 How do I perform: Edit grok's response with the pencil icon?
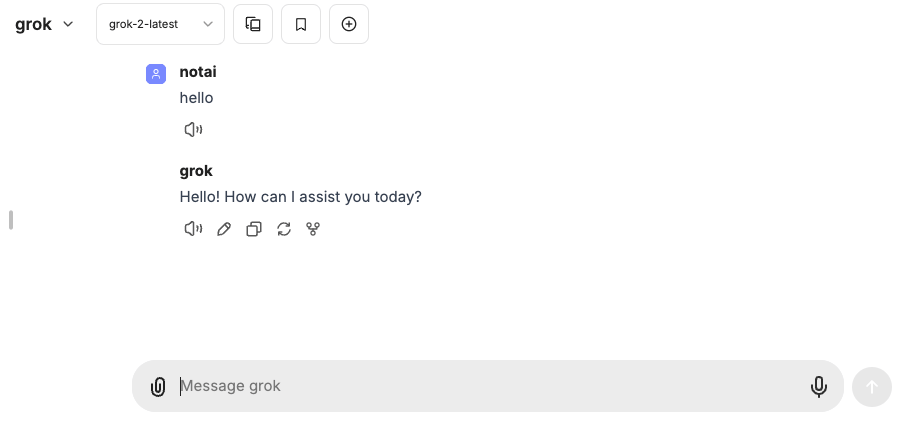224,229
